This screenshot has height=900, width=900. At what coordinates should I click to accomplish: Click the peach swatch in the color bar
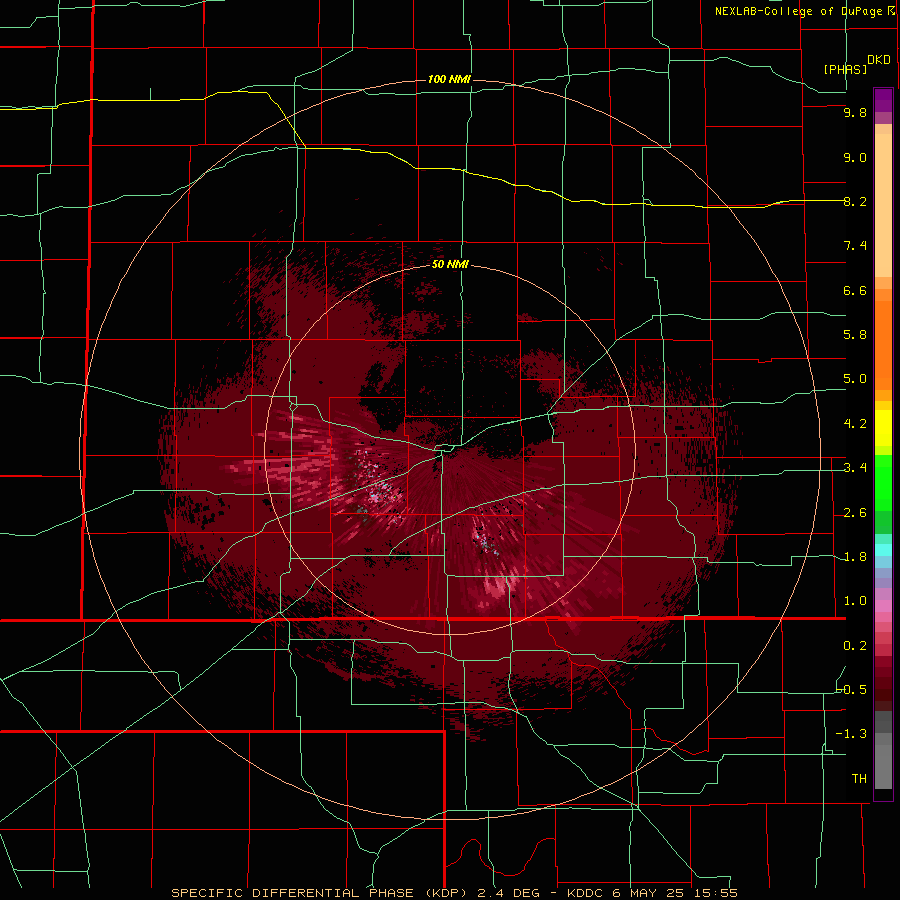(883, 205)
